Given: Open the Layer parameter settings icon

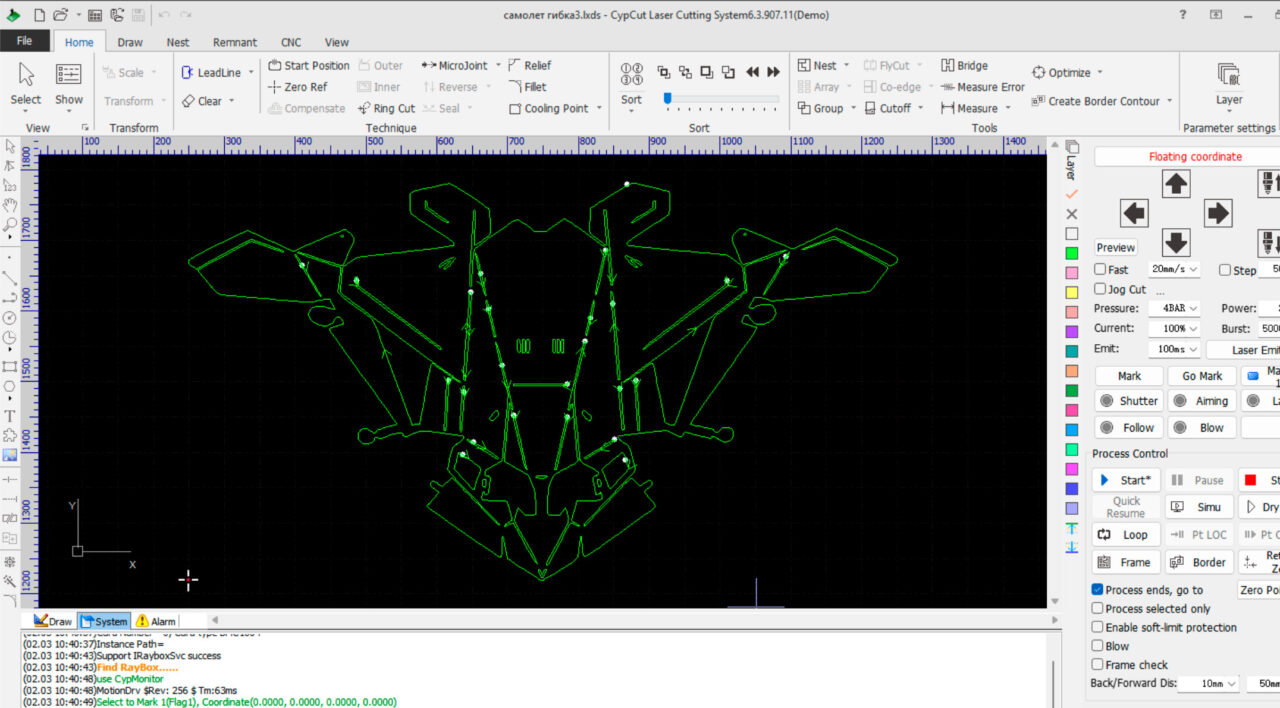Looking at the screenshot, I should click(x=1229, y=75).
